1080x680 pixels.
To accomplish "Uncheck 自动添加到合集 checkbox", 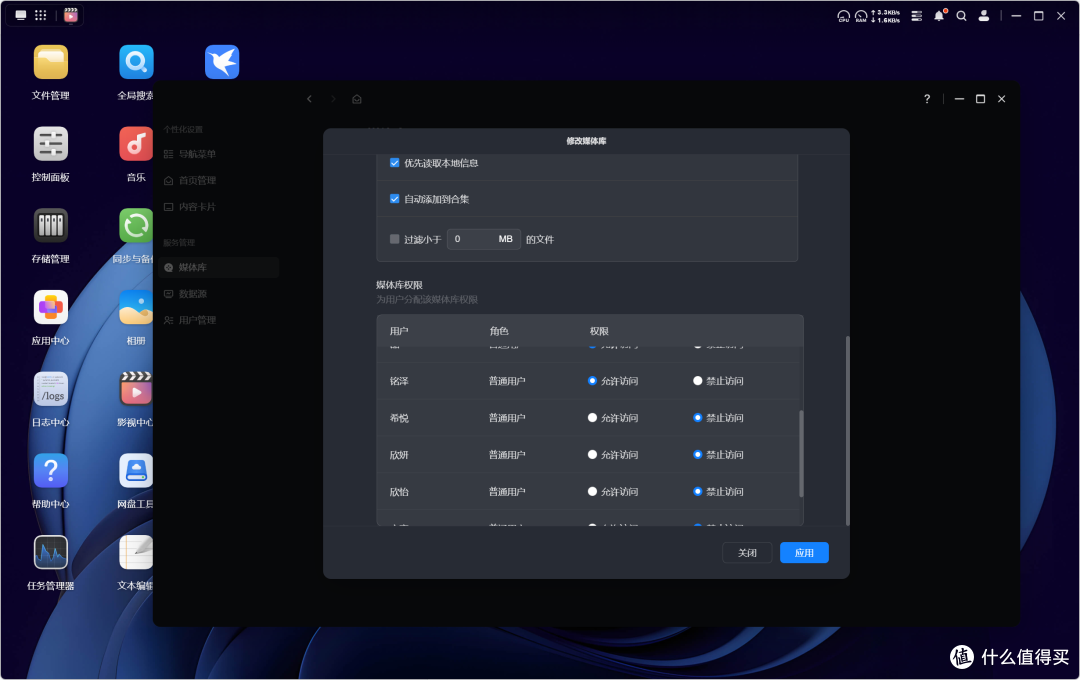I will click(x=395, y=198).
